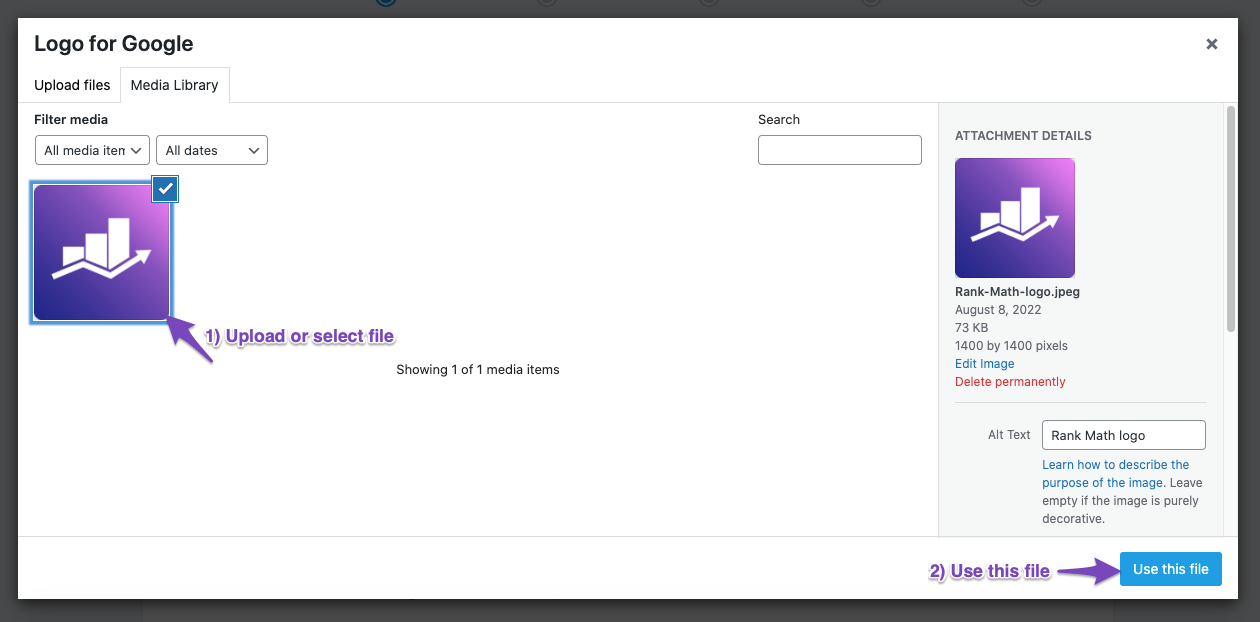1260x622 pixels.
Task: Click the "Use this file" button
Action: 1170,568
